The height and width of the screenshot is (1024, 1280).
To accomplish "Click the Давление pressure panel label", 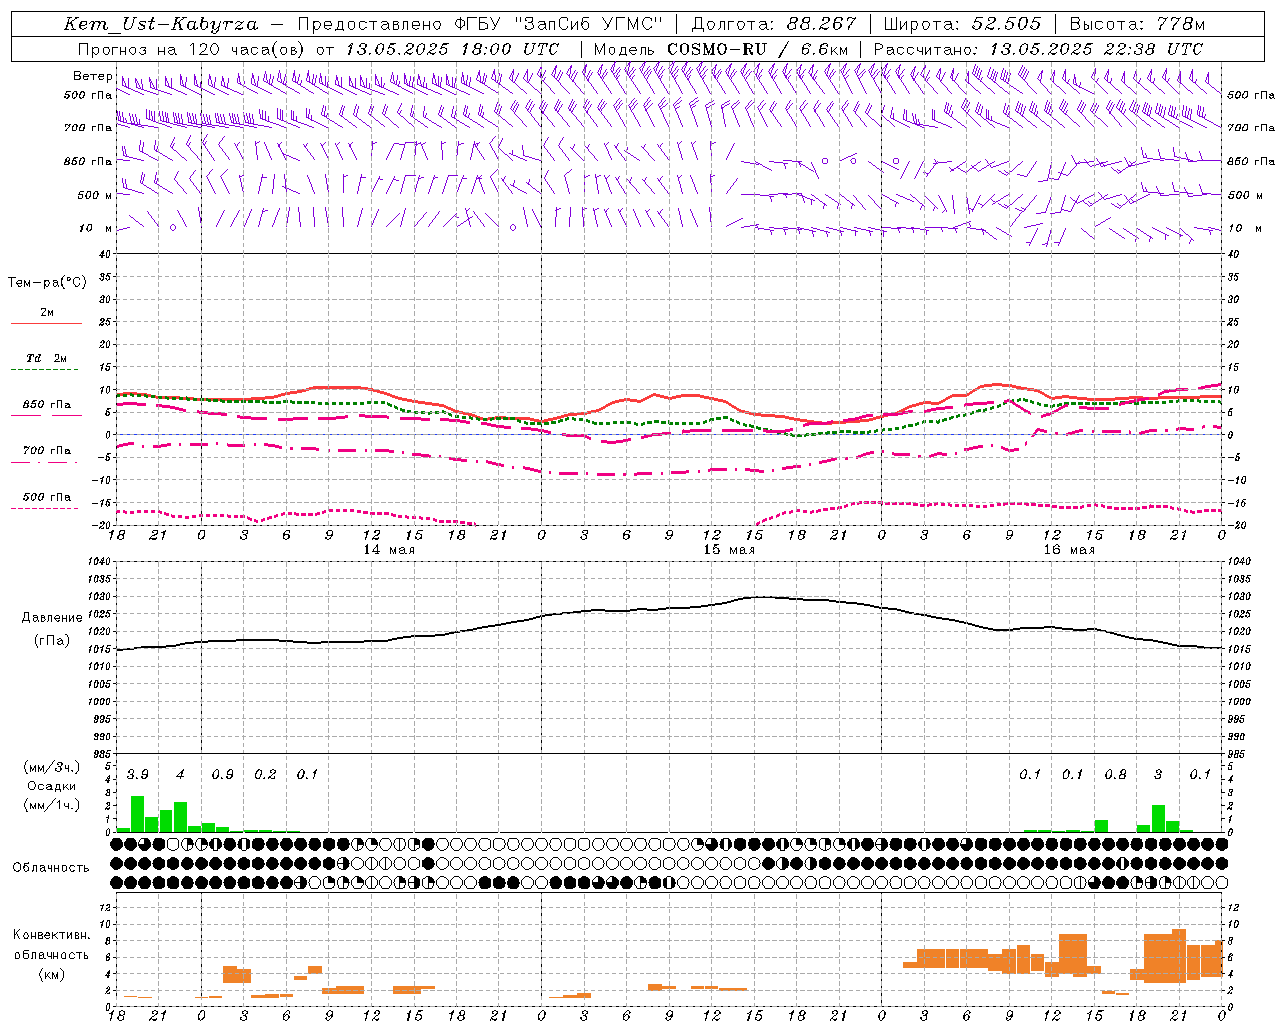I will click(x=52, y=618).
